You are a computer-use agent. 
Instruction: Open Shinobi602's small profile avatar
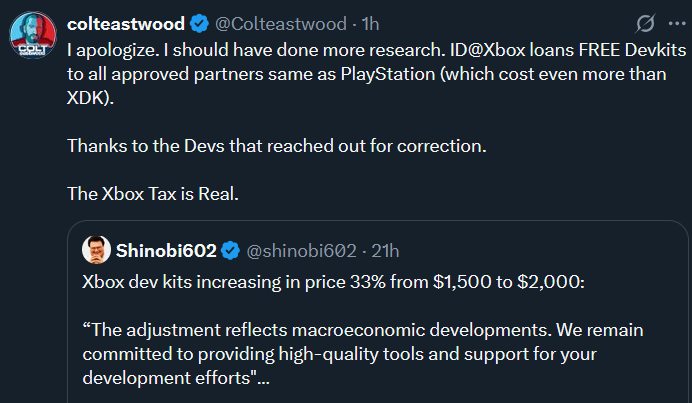(96, 249)
